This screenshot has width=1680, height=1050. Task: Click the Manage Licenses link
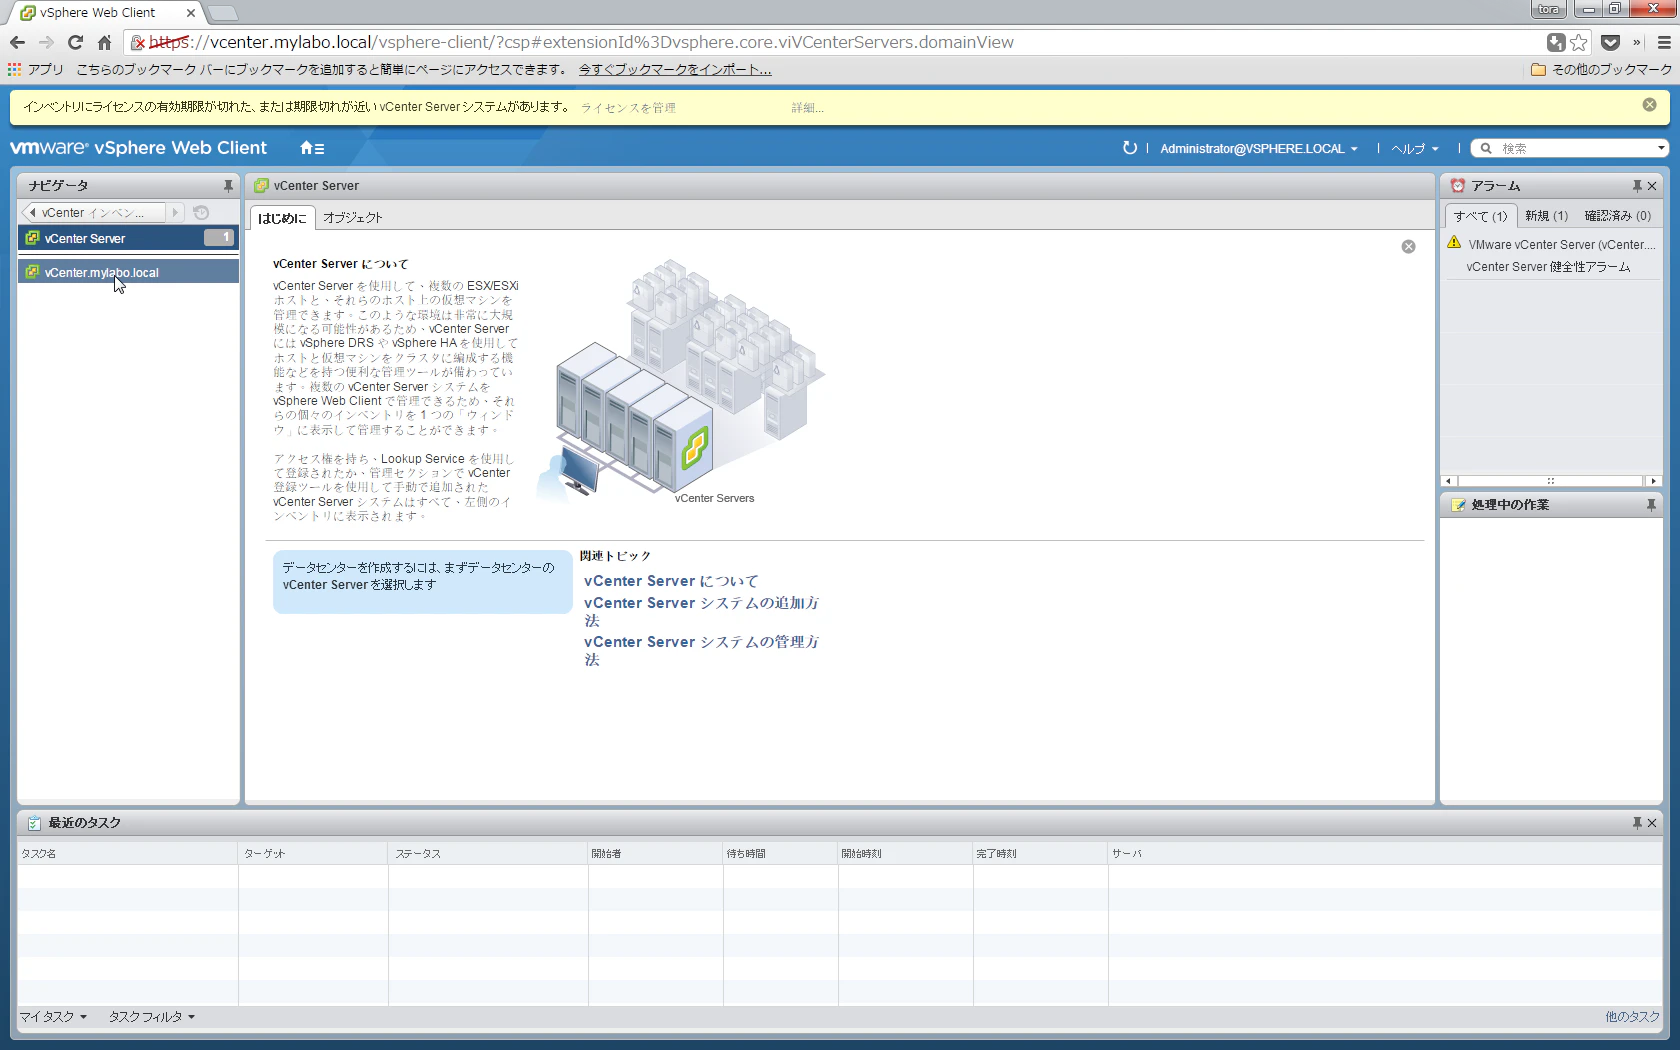(628, 108)
